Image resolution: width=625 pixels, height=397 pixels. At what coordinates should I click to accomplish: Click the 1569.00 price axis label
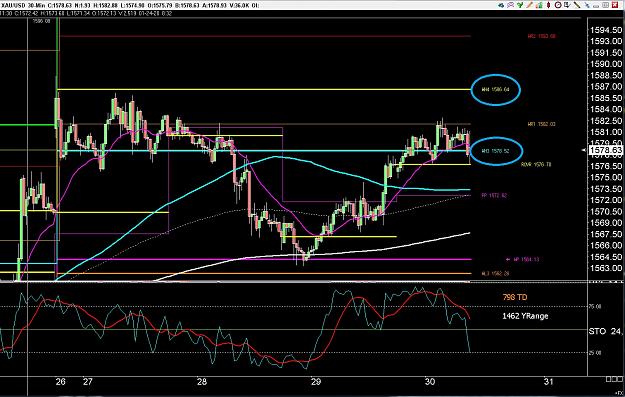coord(606,223)
